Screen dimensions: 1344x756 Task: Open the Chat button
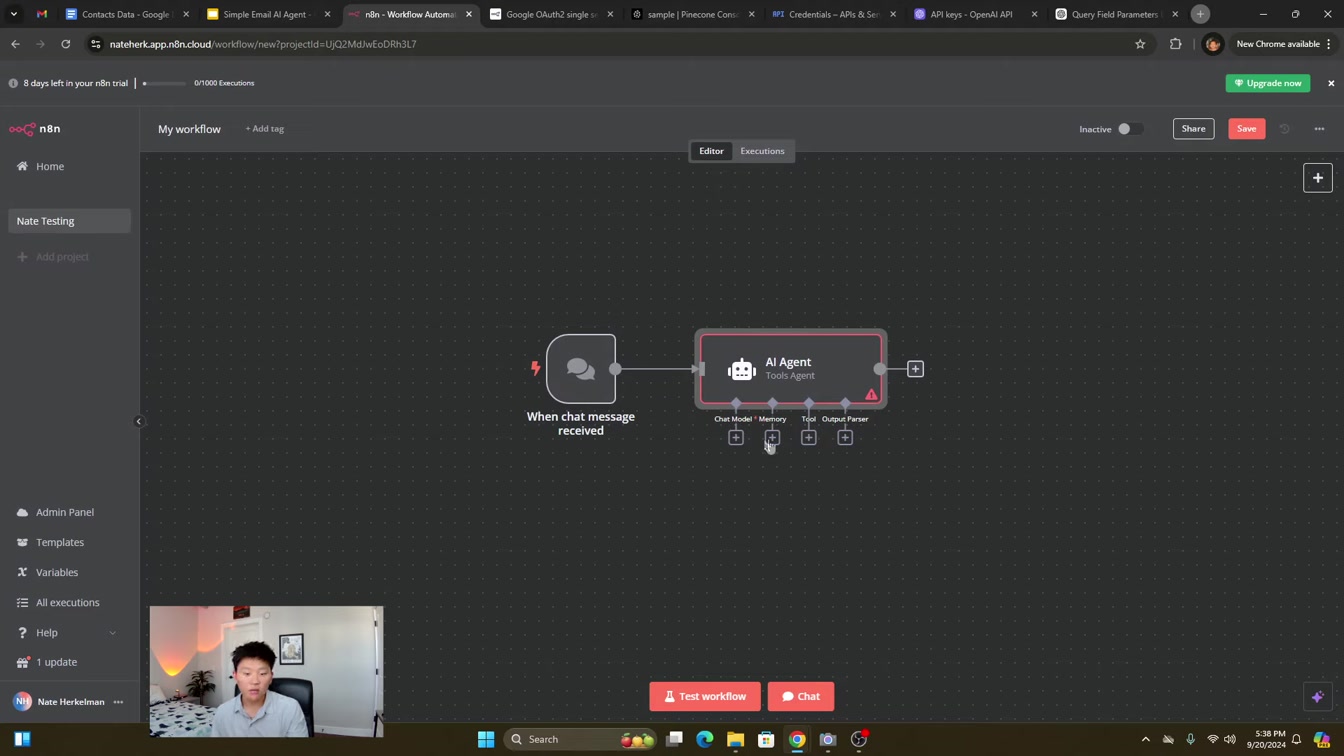coord(801,697)
